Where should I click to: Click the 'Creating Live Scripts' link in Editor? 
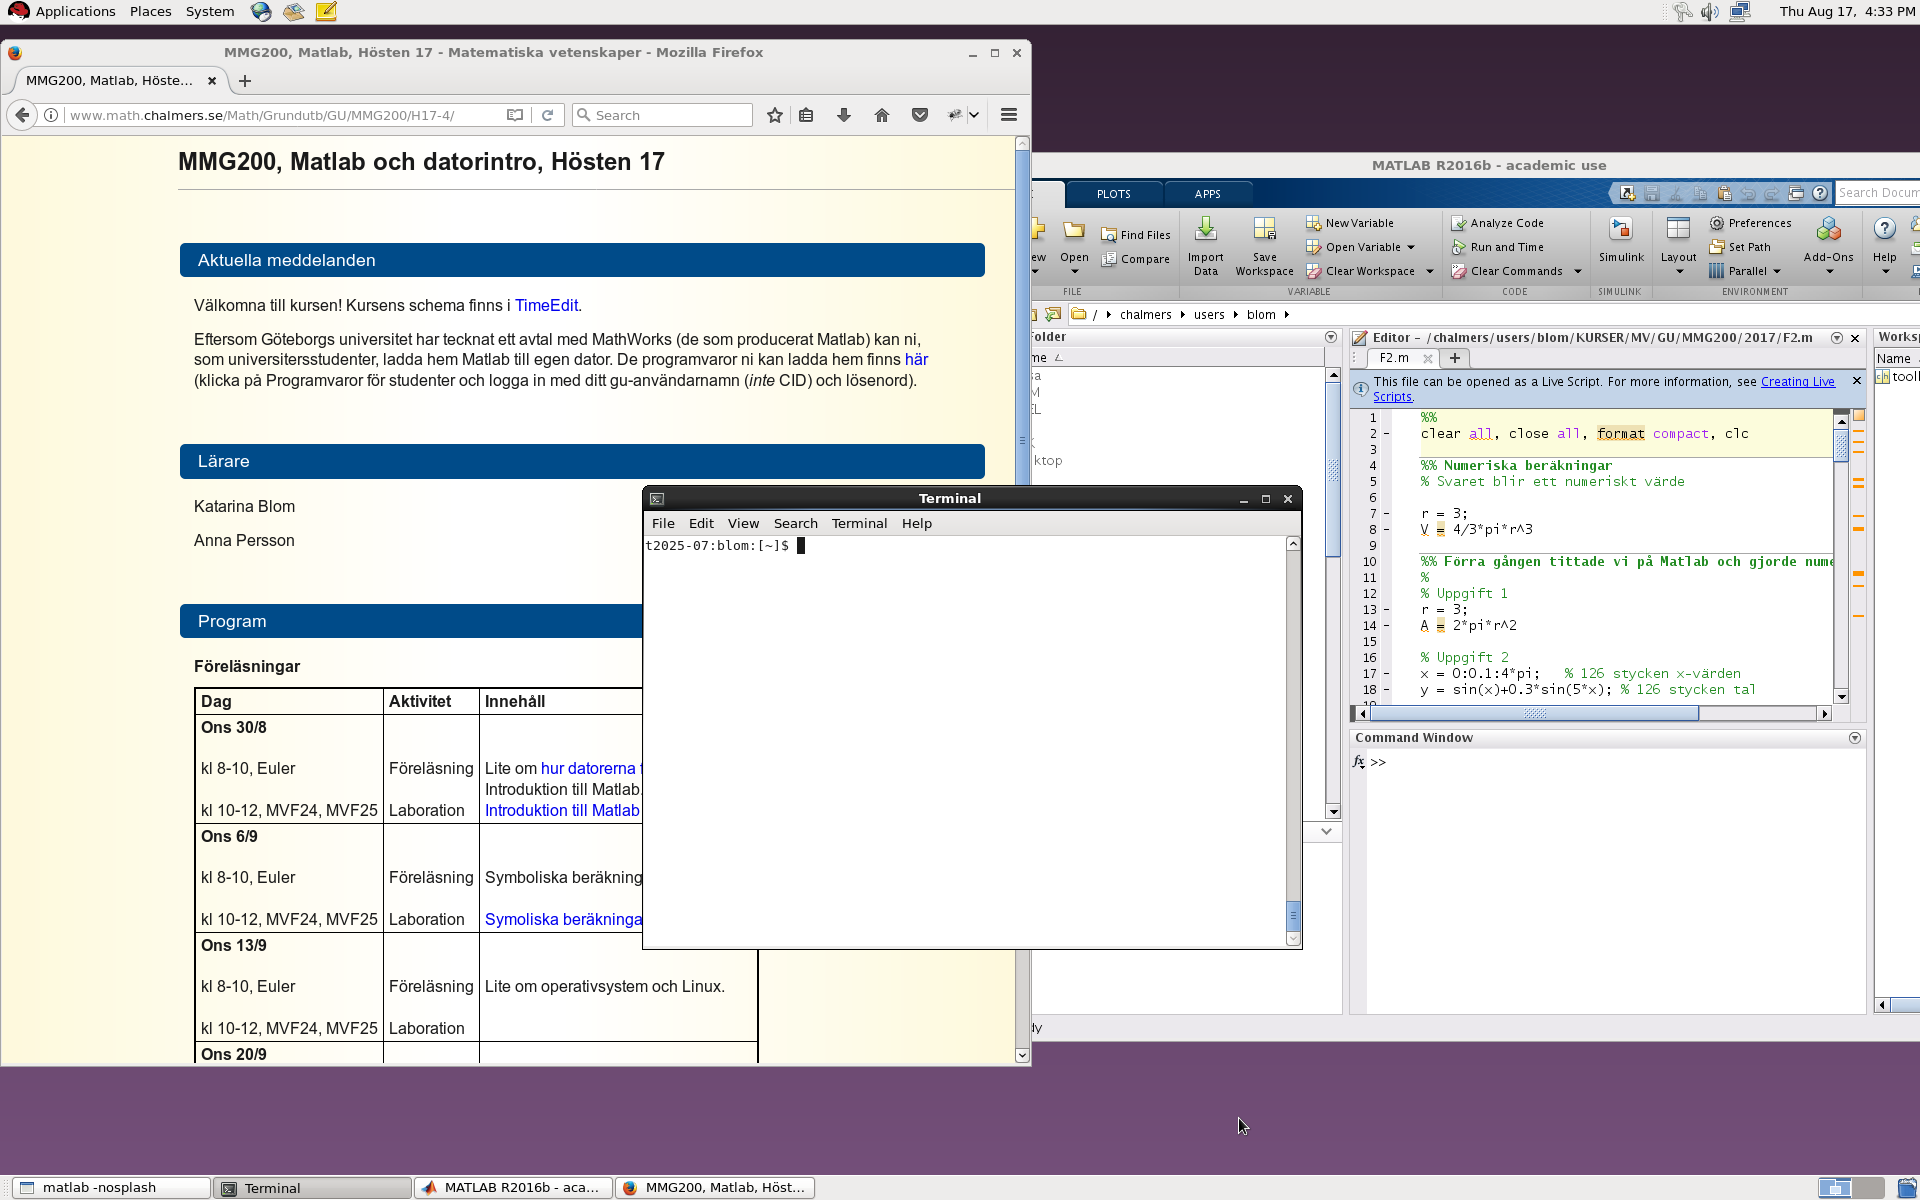point(1797,382)
